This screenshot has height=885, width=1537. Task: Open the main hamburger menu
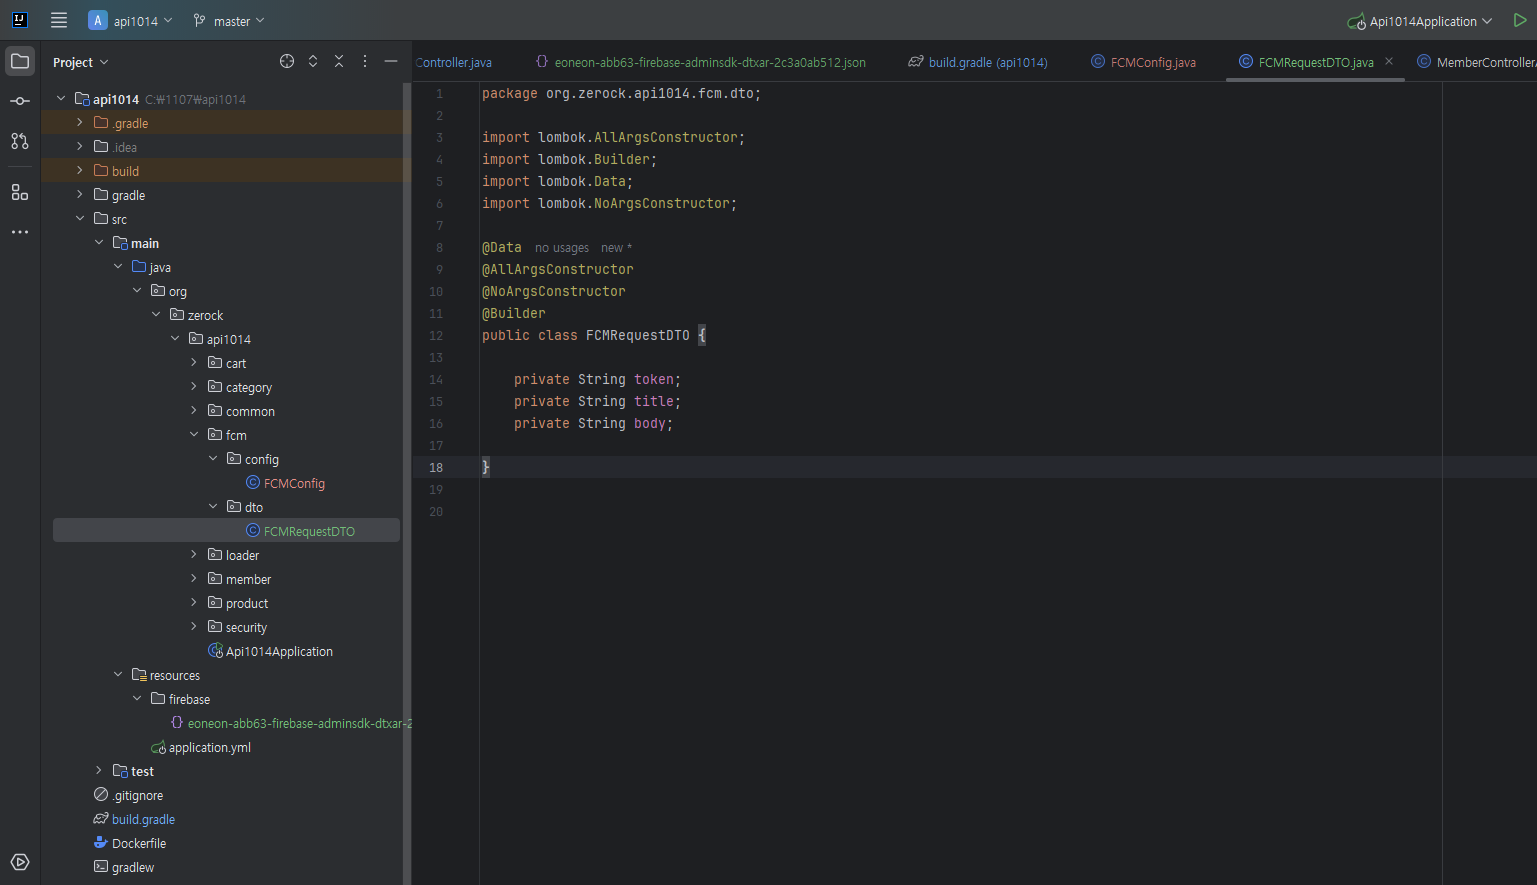pyautogui.click(x=59, y=21)
